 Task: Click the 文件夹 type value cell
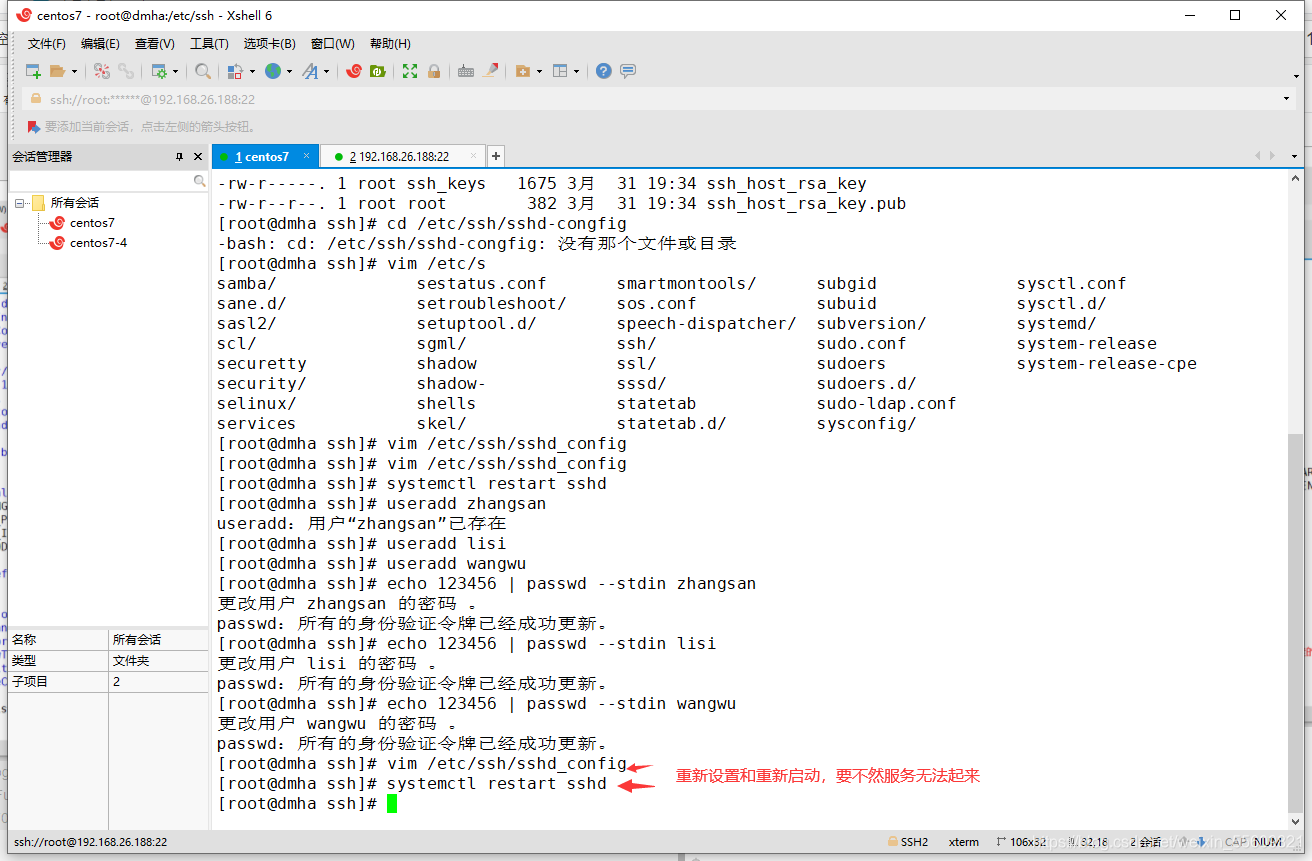click(132, 661)
